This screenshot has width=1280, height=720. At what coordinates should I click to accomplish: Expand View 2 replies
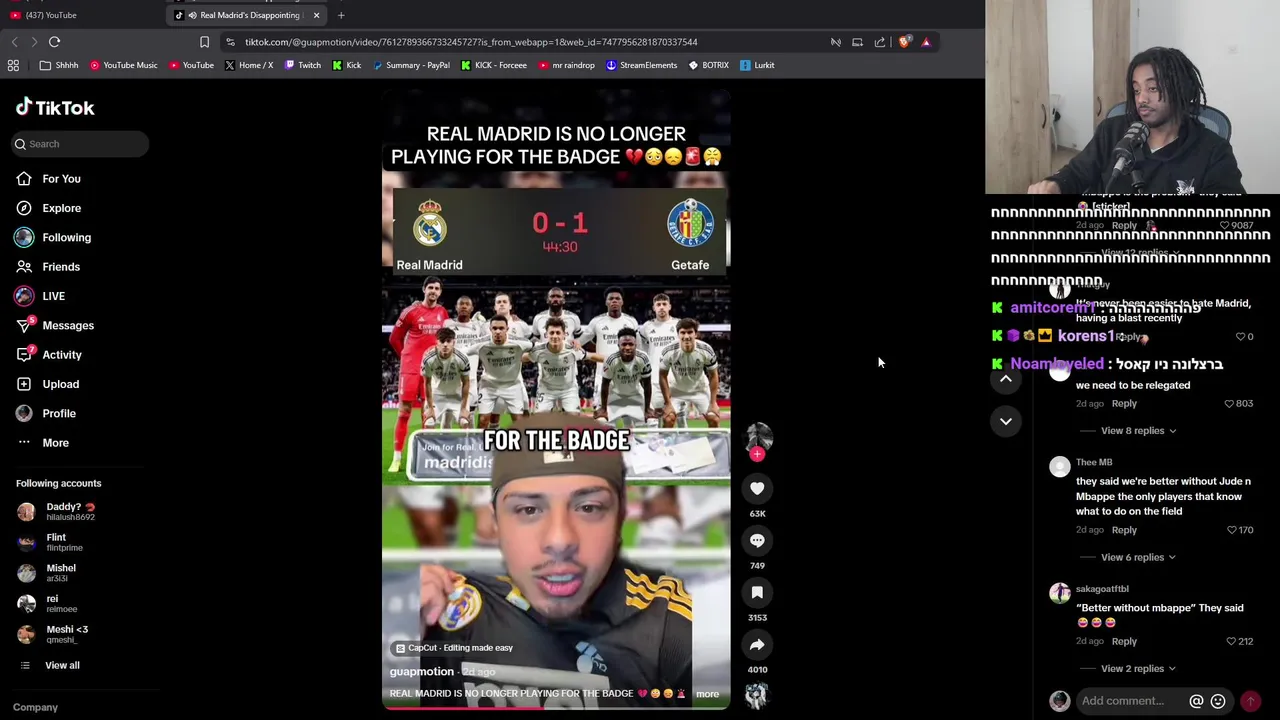[1138, 669]
